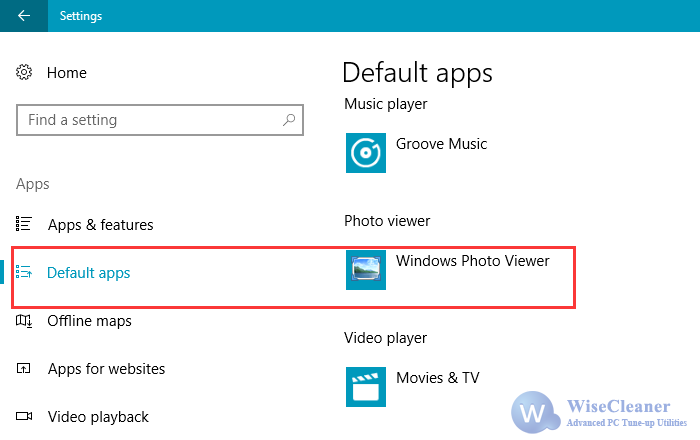The width and height of the screenshot is (700, 440).
Task: Open the Home settings page
Action: point(67,73)
